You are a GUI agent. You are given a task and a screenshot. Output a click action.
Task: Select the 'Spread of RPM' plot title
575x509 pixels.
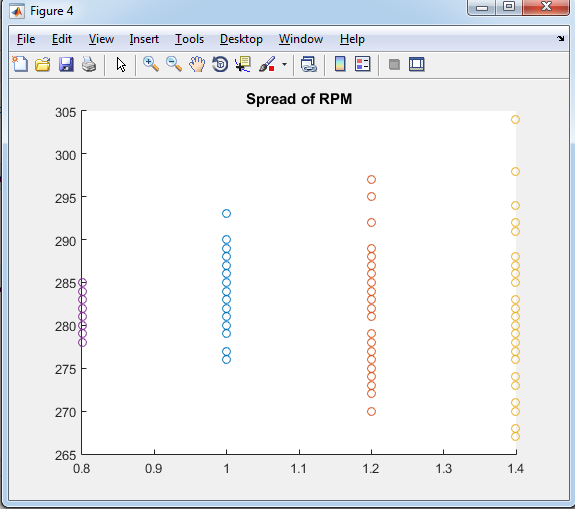(x=299, y=99)
